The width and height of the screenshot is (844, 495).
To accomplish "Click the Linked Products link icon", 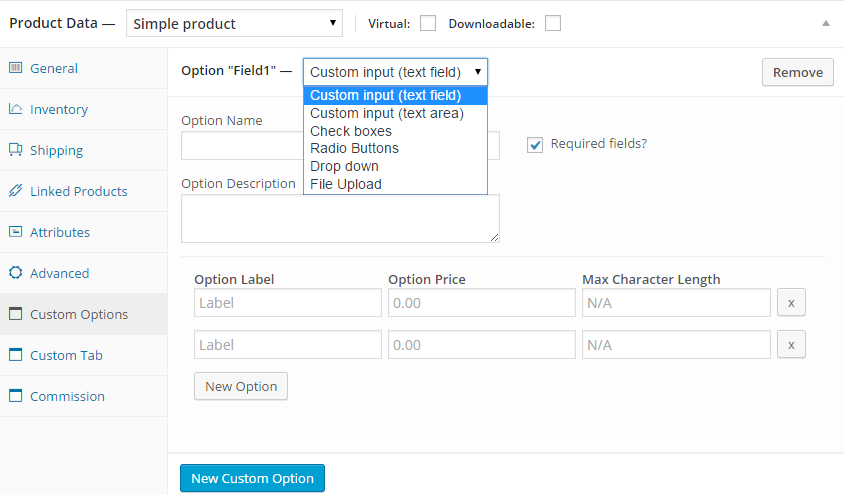I will coord(16,191).
